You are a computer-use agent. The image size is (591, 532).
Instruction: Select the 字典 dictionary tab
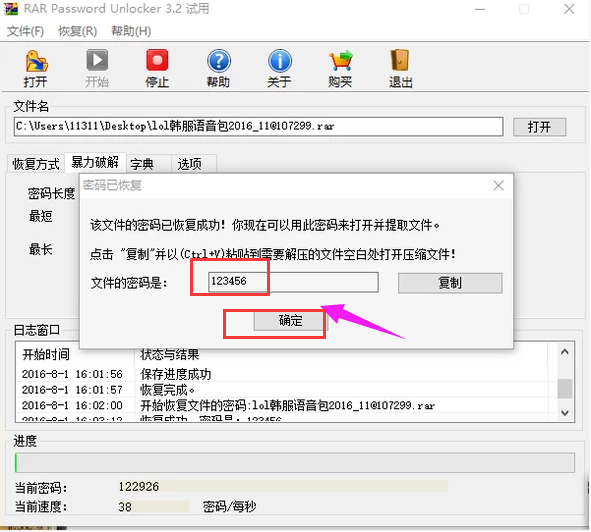click(142, 164)
